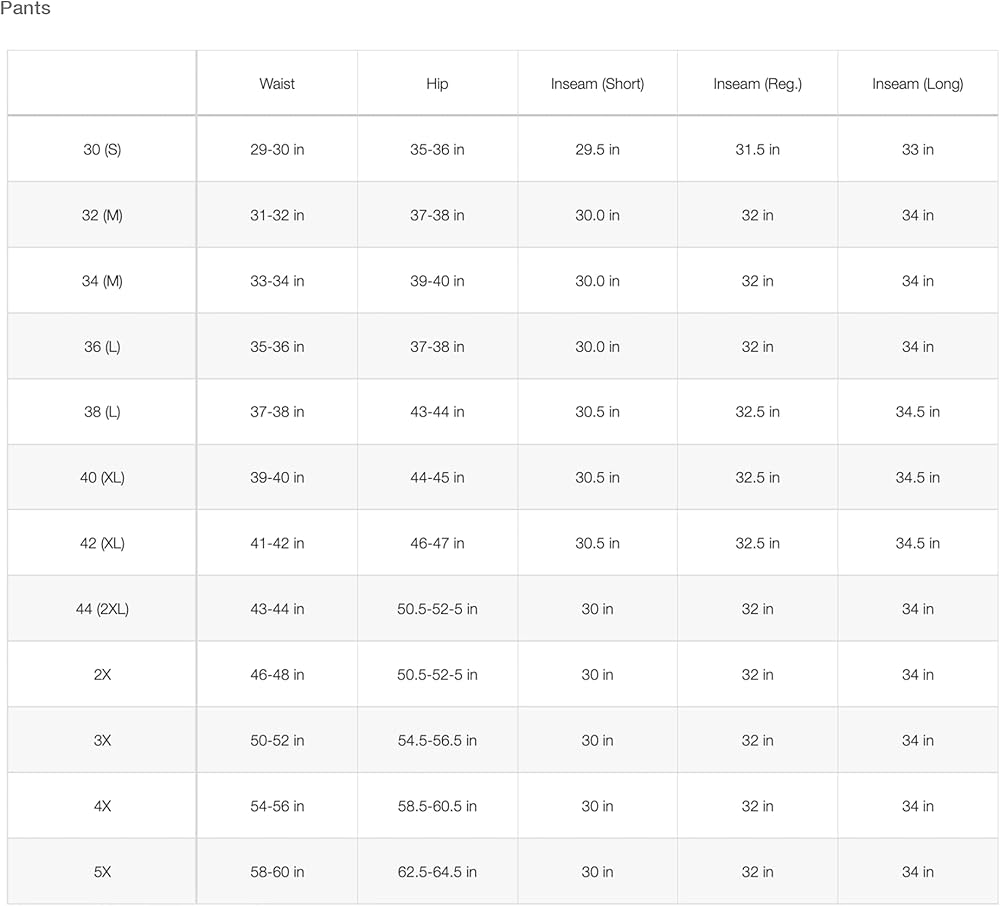Select the 30 (S) size row label
The image size is (1000, 906).
coord(102,150)
